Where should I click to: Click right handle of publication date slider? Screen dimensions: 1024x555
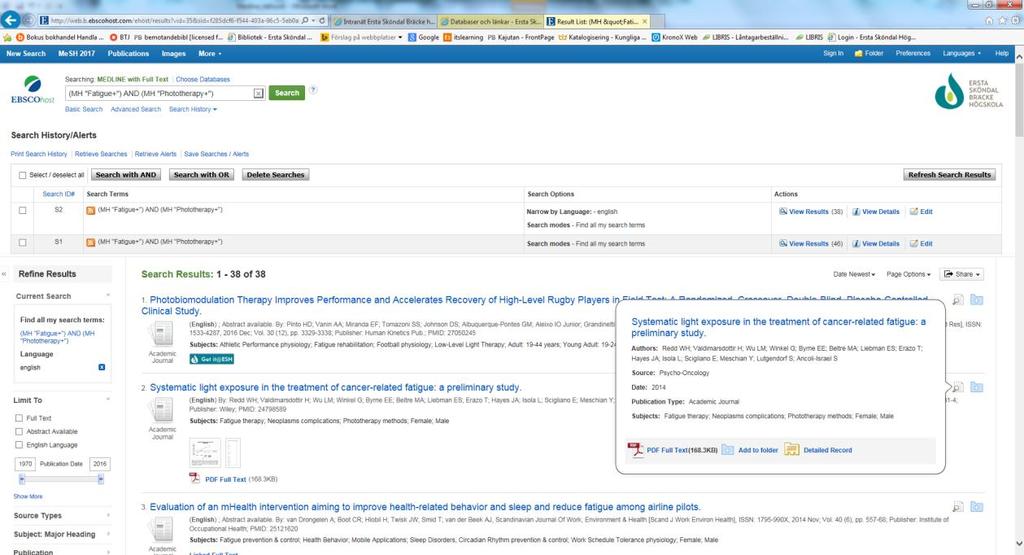tap(101, 479)
